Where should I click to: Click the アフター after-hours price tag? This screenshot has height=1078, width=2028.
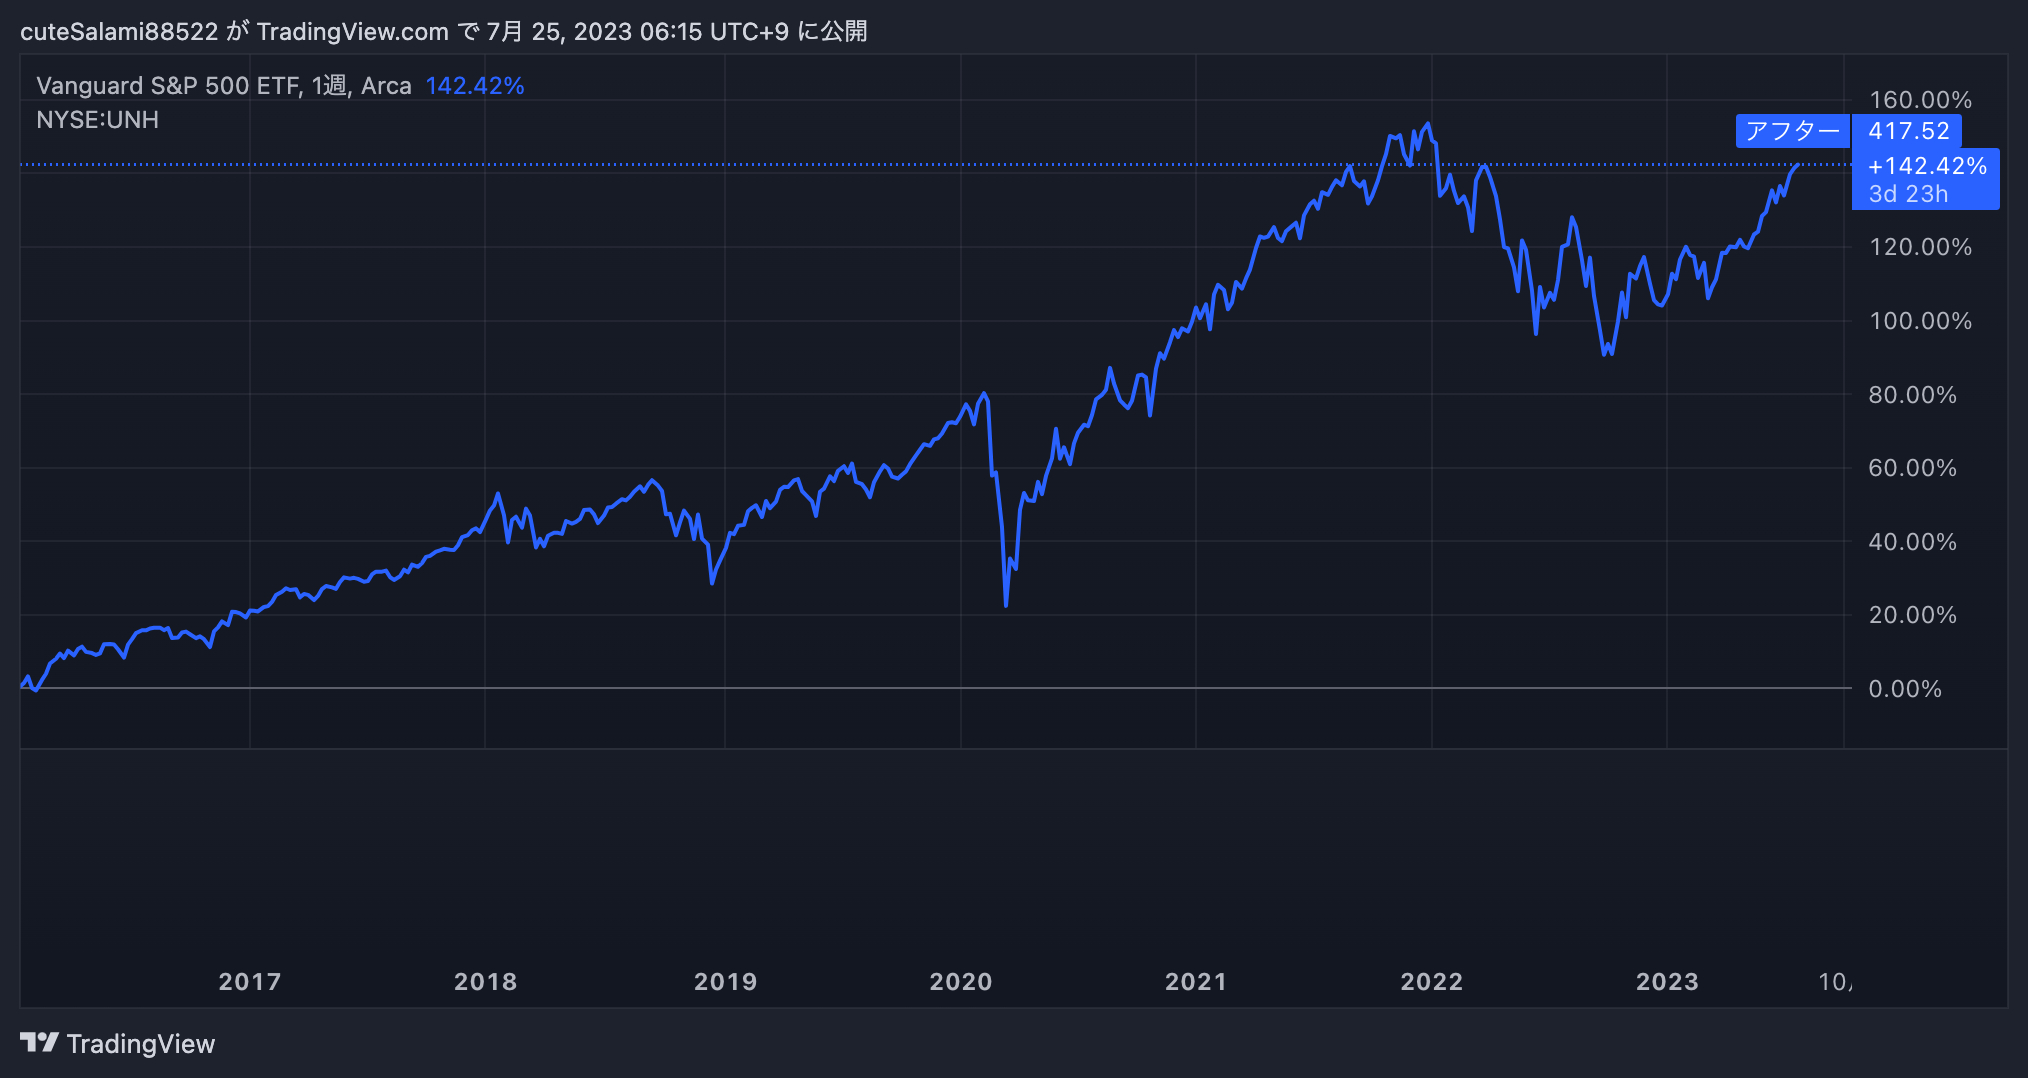click(1793, 131)
